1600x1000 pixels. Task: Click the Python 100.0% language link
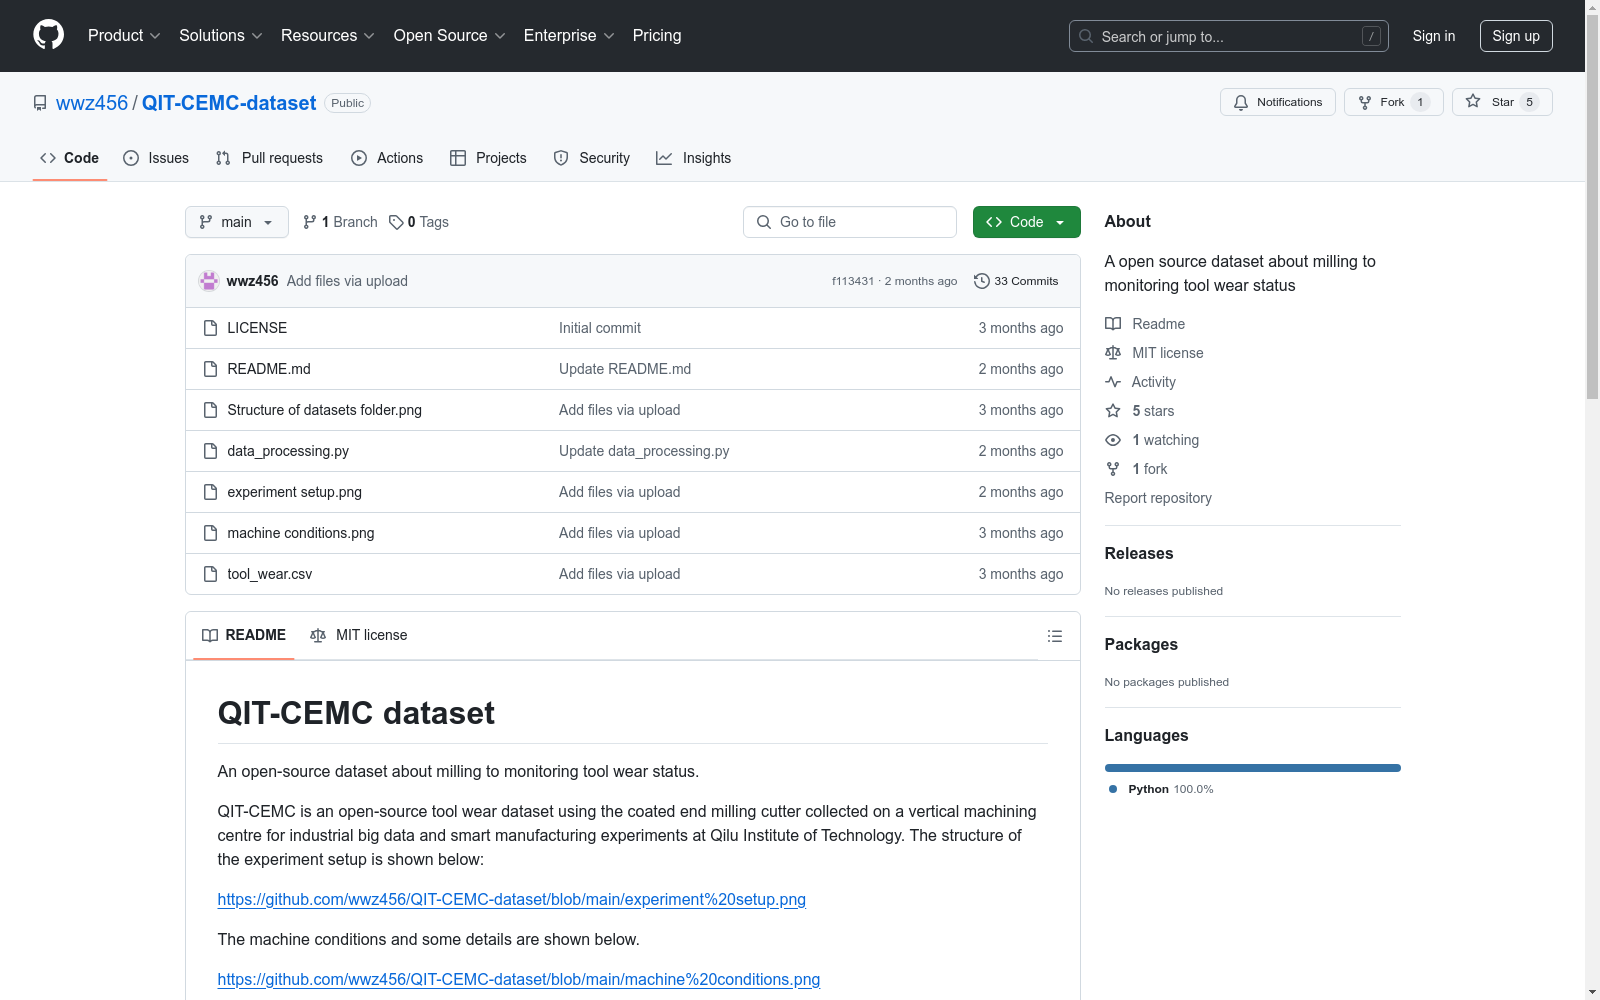pyautogui.click(x=1162, y=789)
